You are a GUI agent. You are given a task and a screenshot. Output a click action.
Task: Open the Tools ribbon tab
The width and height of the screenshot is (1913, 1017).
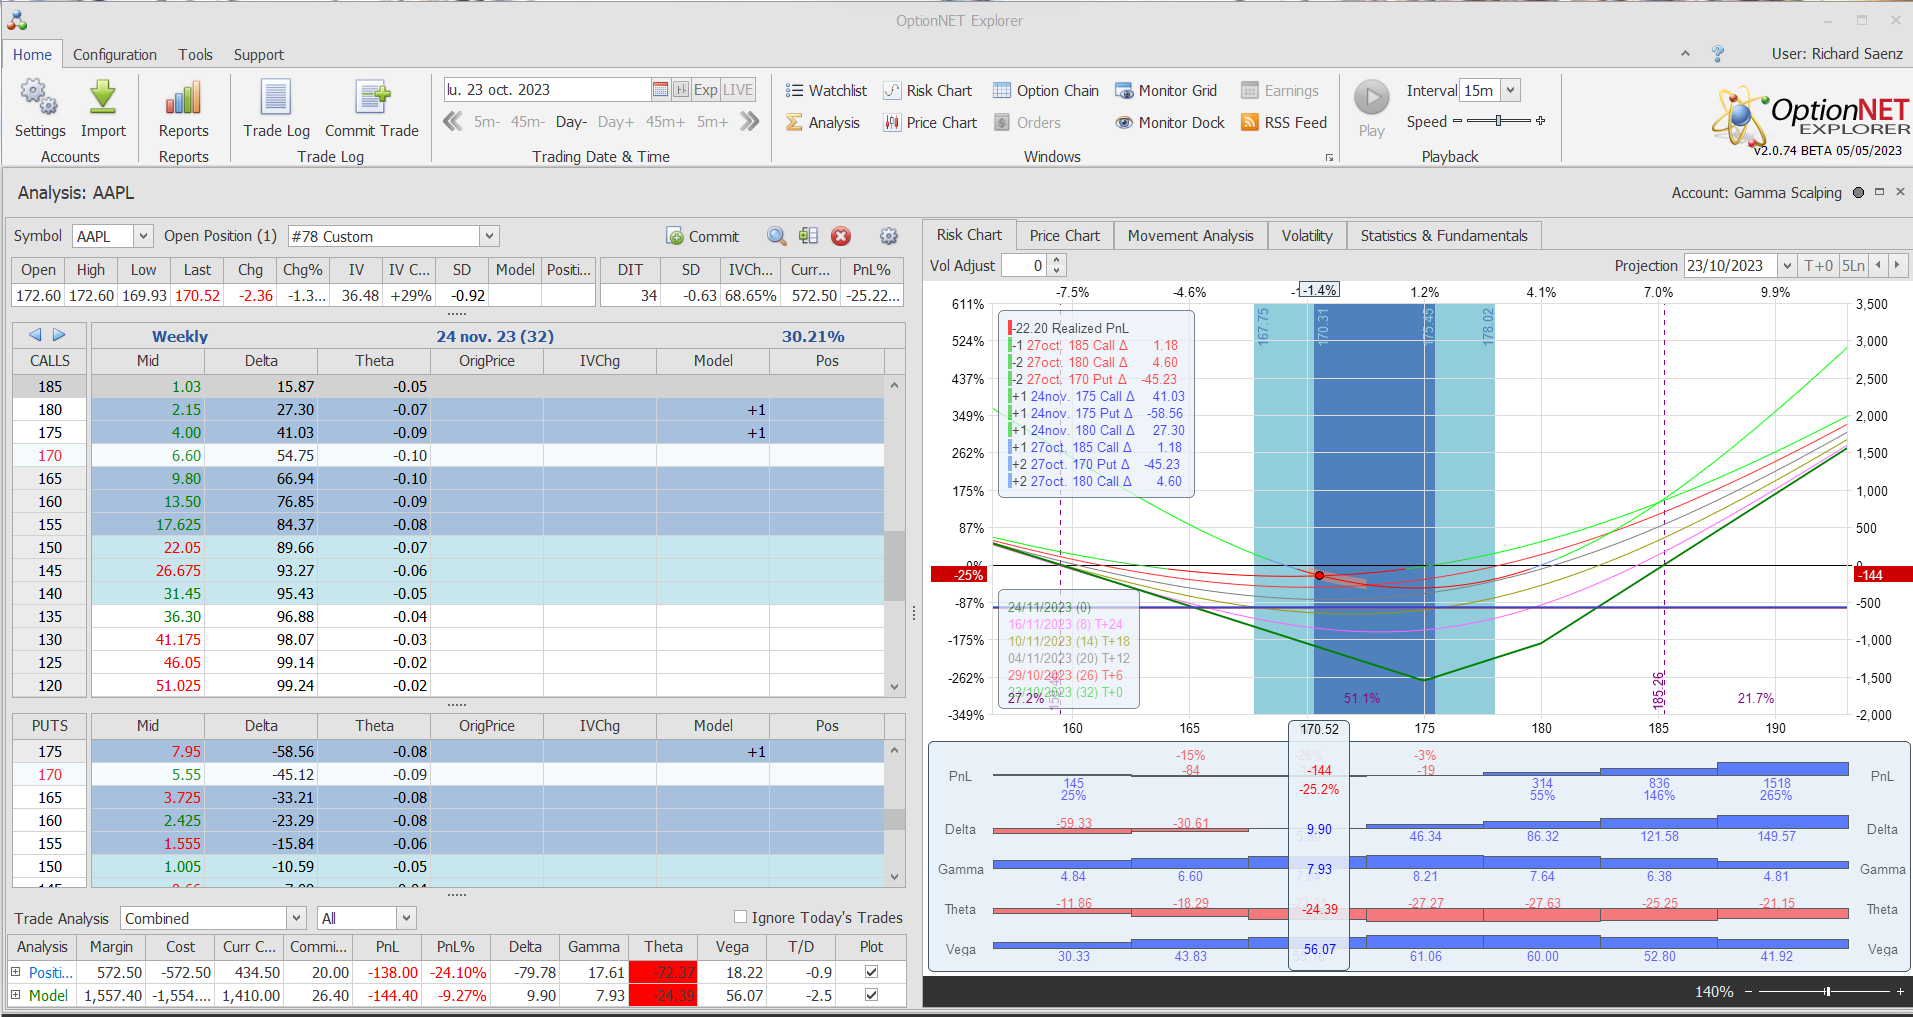(x=196, y=55)
